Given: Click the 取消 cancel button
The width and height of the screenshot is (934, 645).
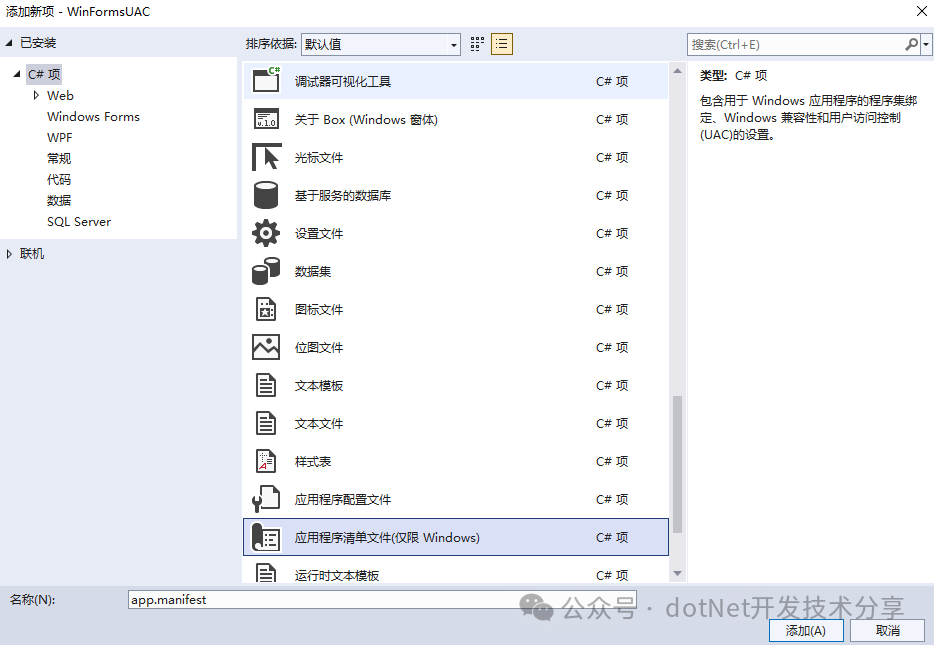Looking at the screenshot, I should coord(887,630).
